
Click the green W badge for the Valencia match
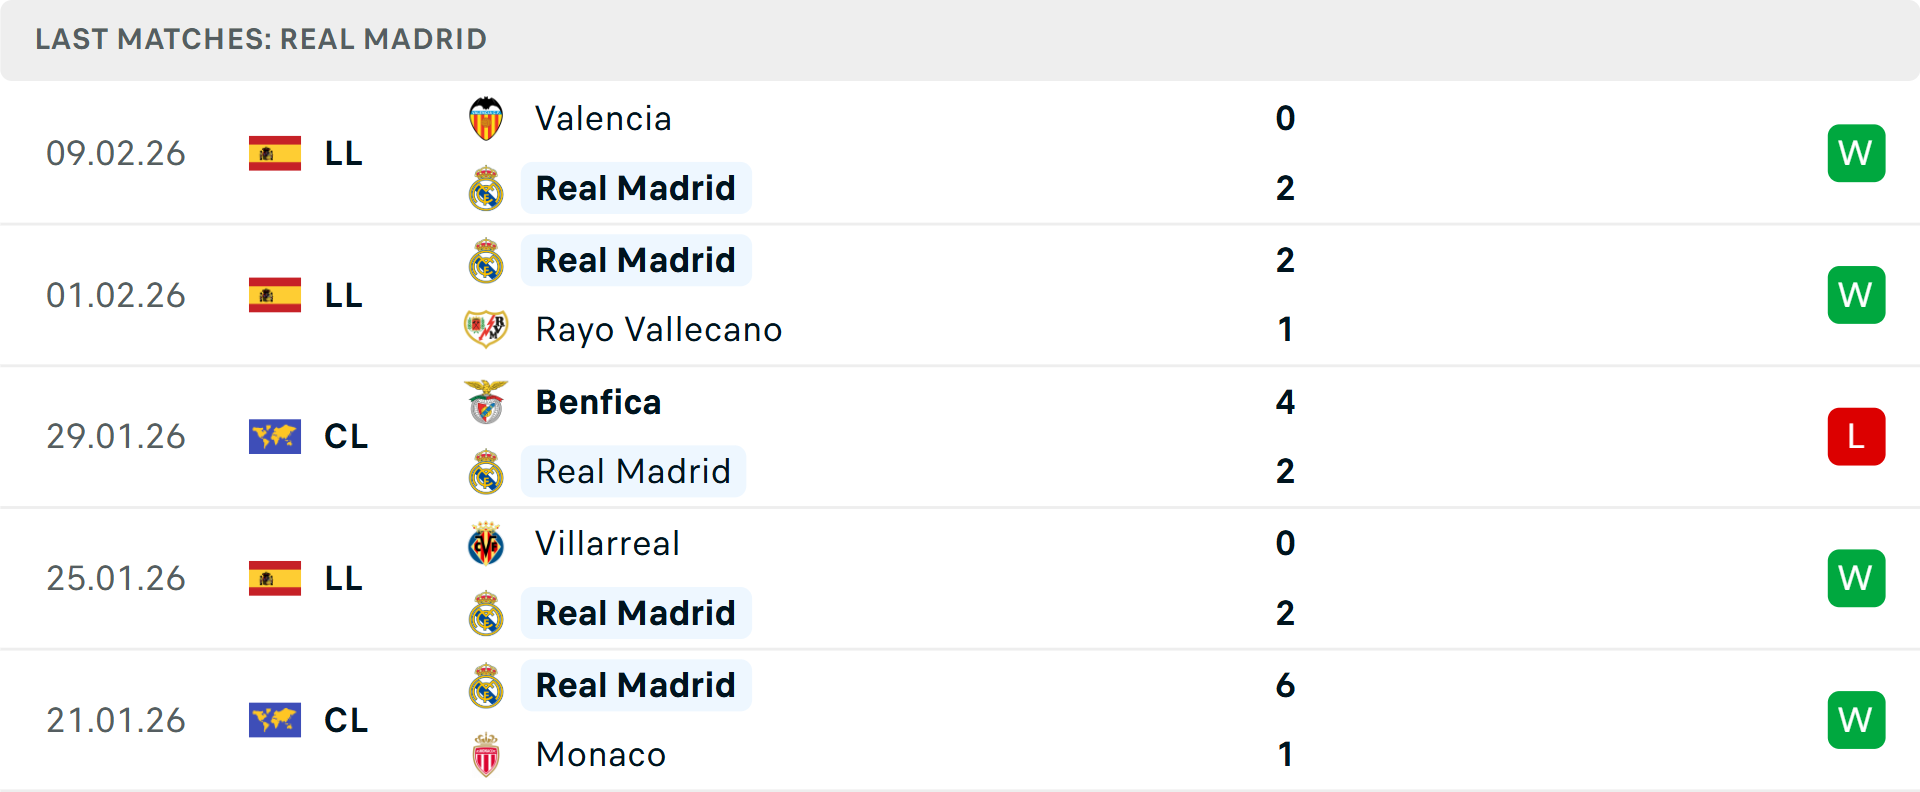pos(1856,153)
